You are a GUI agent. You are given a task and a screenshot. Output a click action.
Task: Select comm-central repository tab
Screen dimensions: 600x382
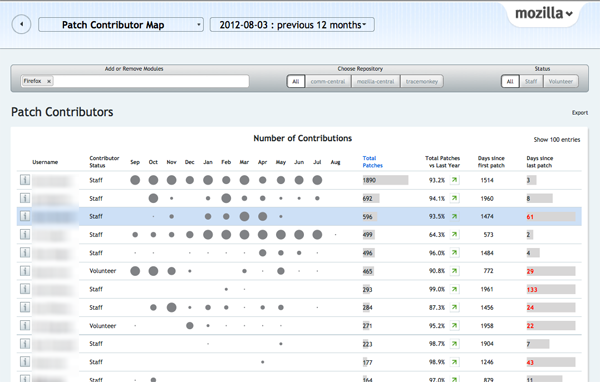coord(328,81)
